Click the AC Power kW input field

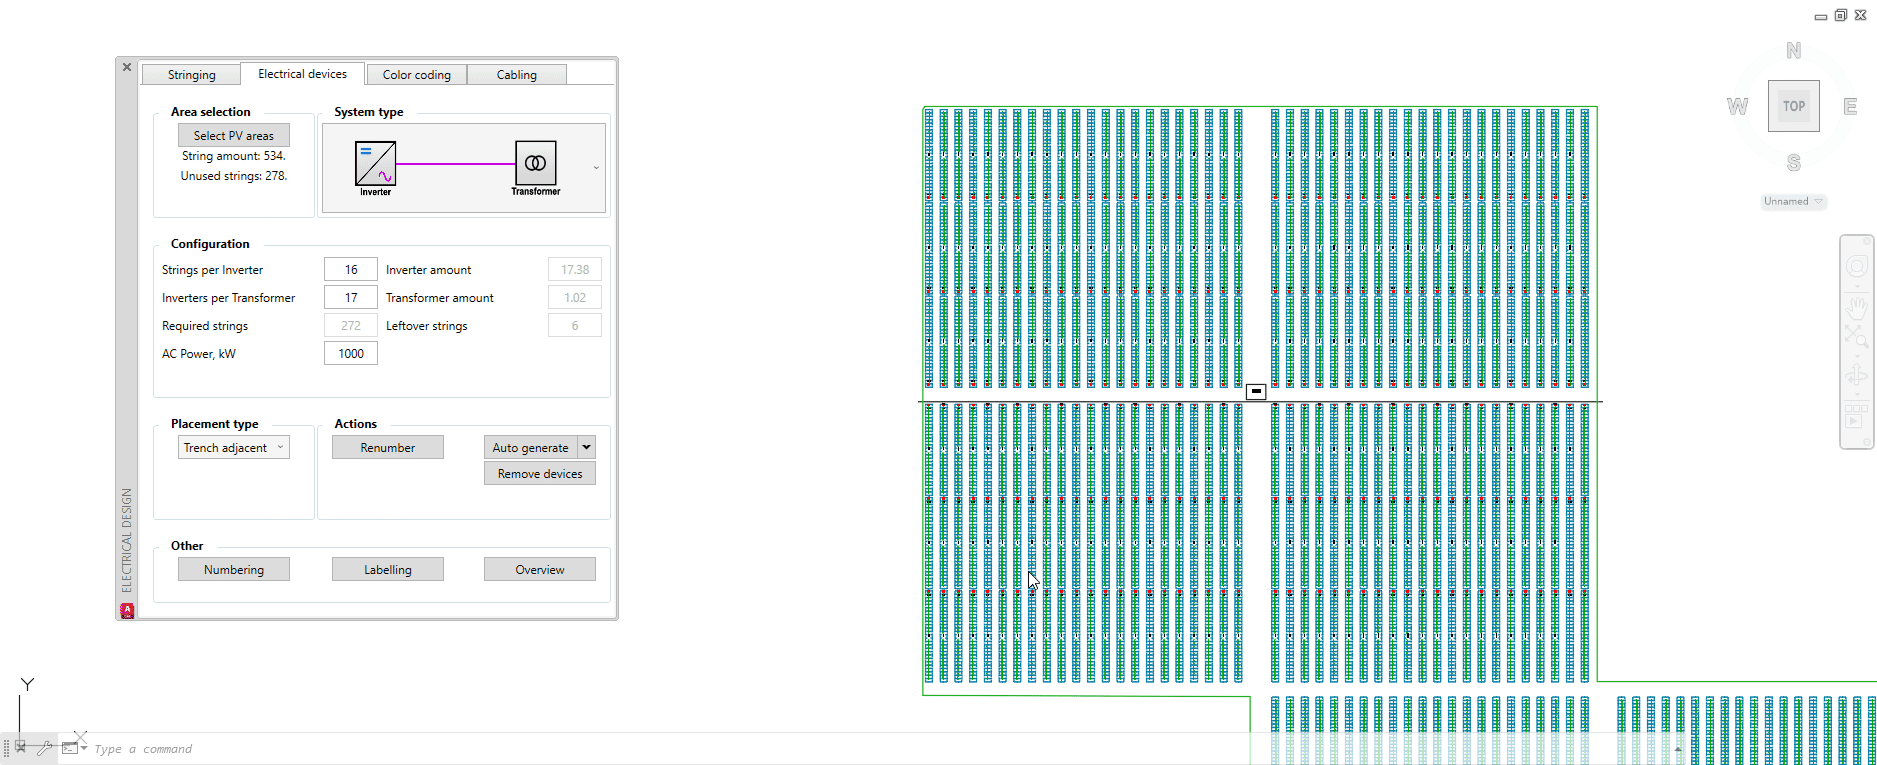pos(350,354)
